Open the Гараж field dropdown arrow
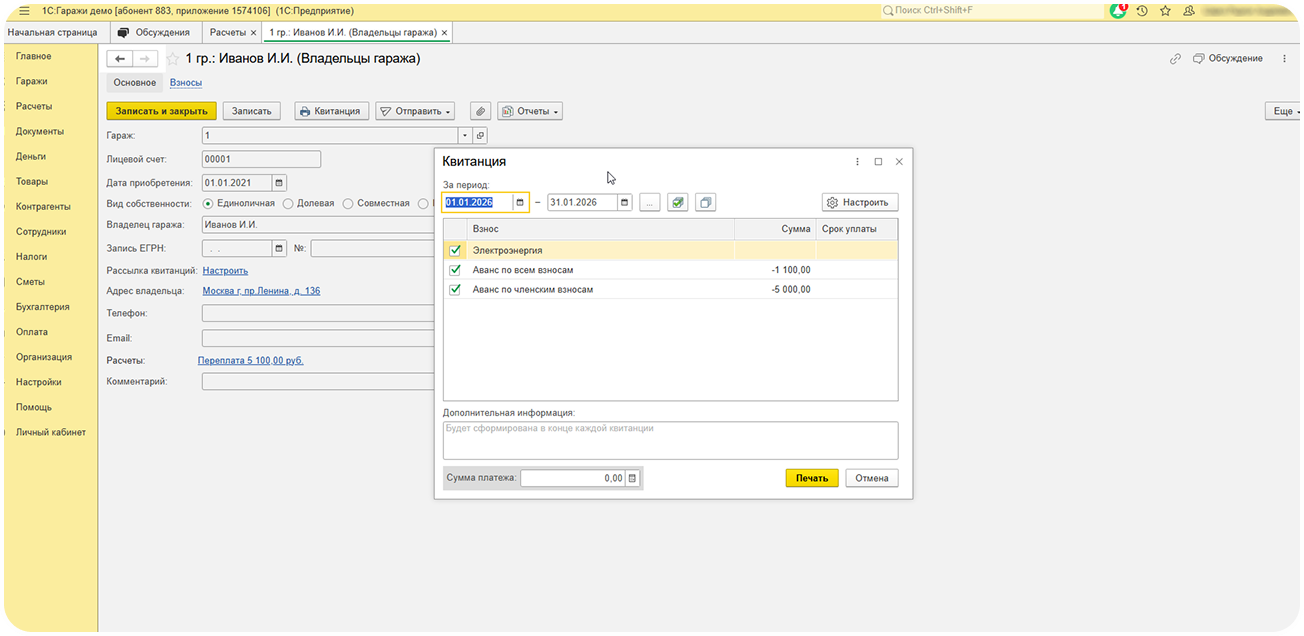 464,135
